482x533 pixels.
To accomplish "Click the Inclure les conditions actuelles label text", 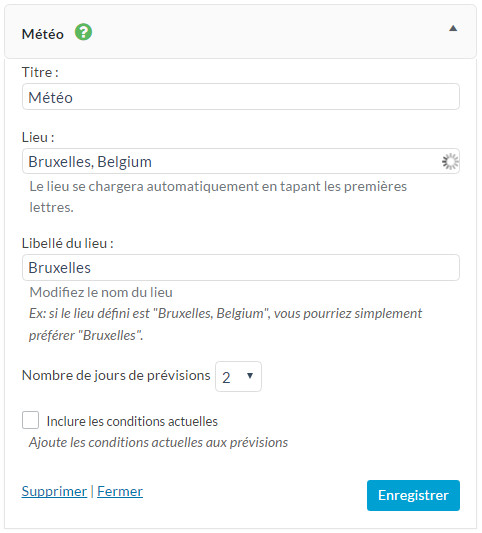I will 132,422.
